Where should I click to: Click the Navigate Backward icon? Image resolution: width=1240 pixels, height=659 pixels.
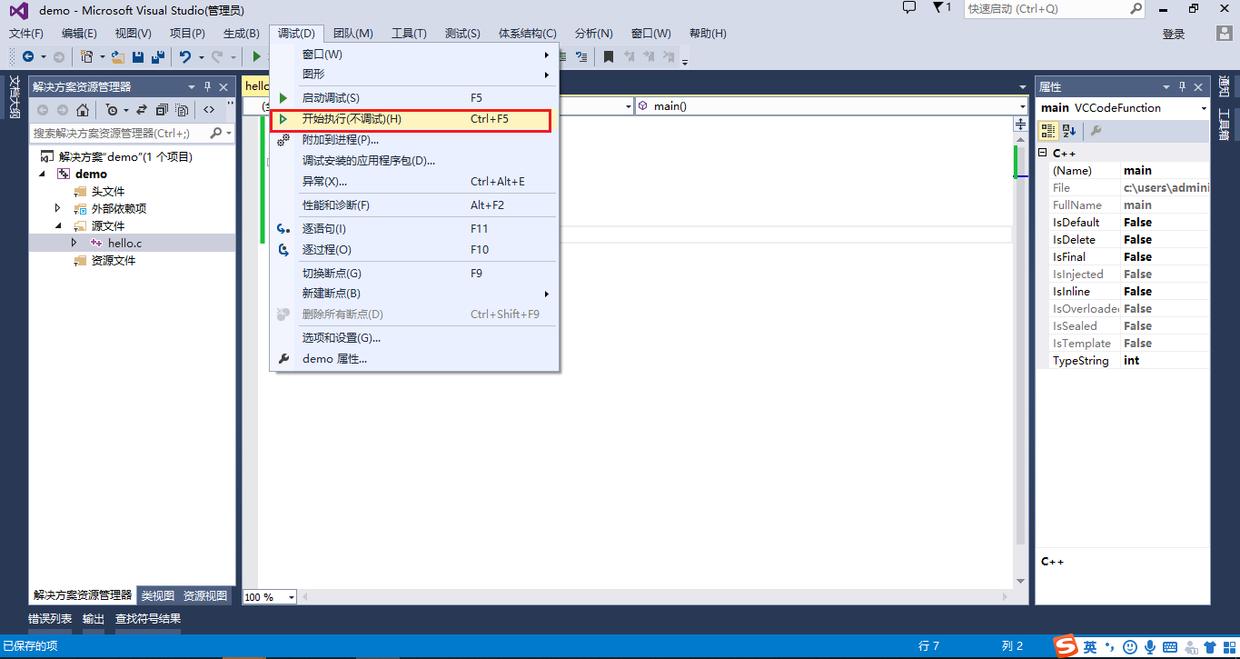(27, 57)
